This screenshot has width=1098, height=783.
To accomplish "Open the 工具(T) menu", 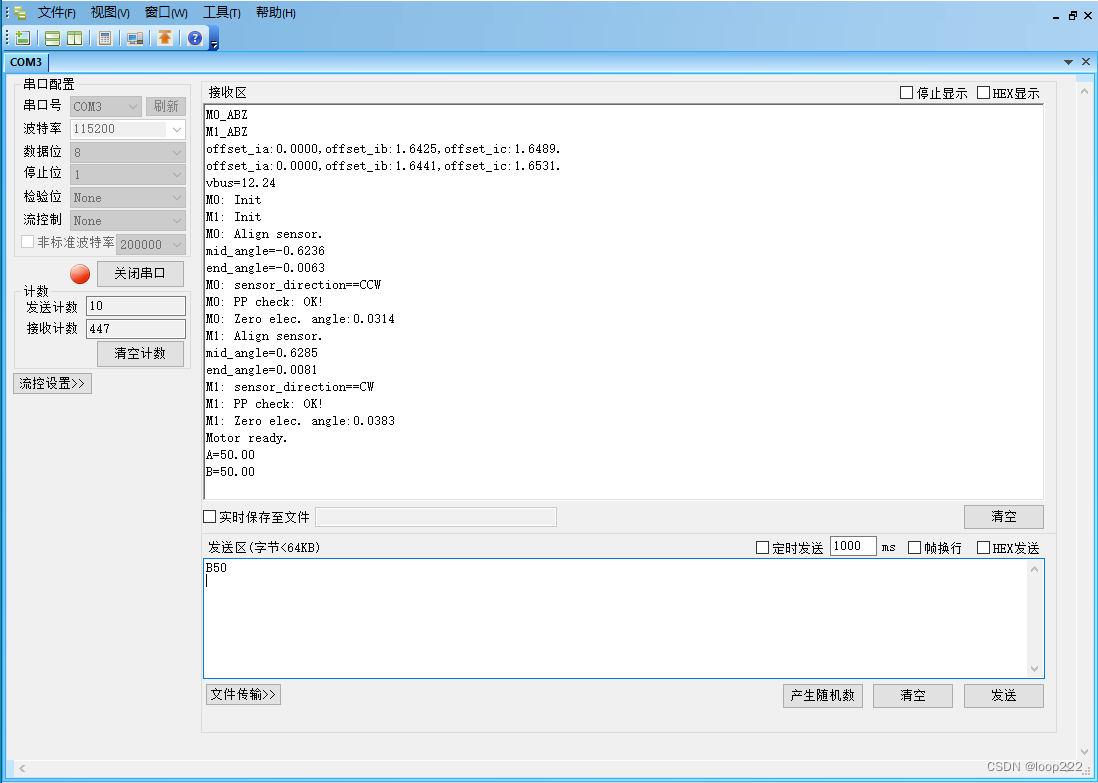I will 221,13.
